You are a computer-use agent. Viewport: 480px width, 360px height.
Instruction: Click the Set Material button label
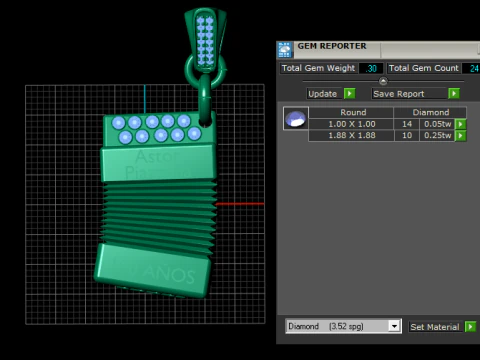(436, 327)
